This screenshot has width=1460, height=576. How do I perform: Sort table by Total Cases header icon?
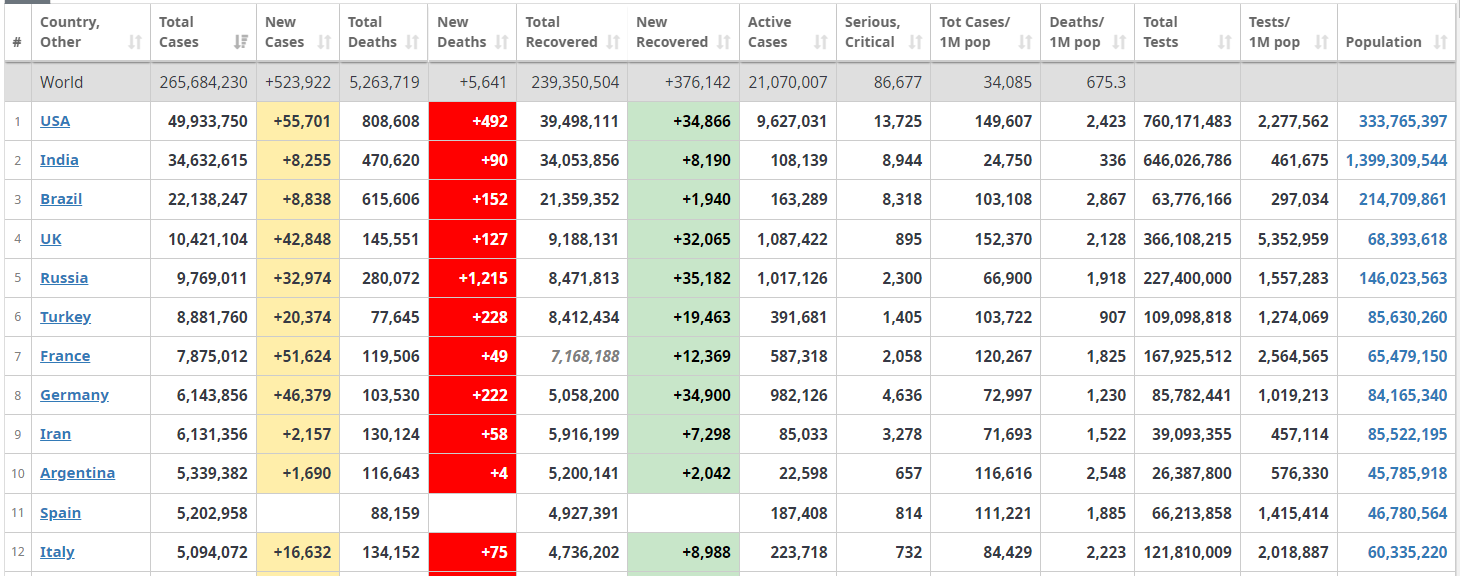(x=241, y=42)
